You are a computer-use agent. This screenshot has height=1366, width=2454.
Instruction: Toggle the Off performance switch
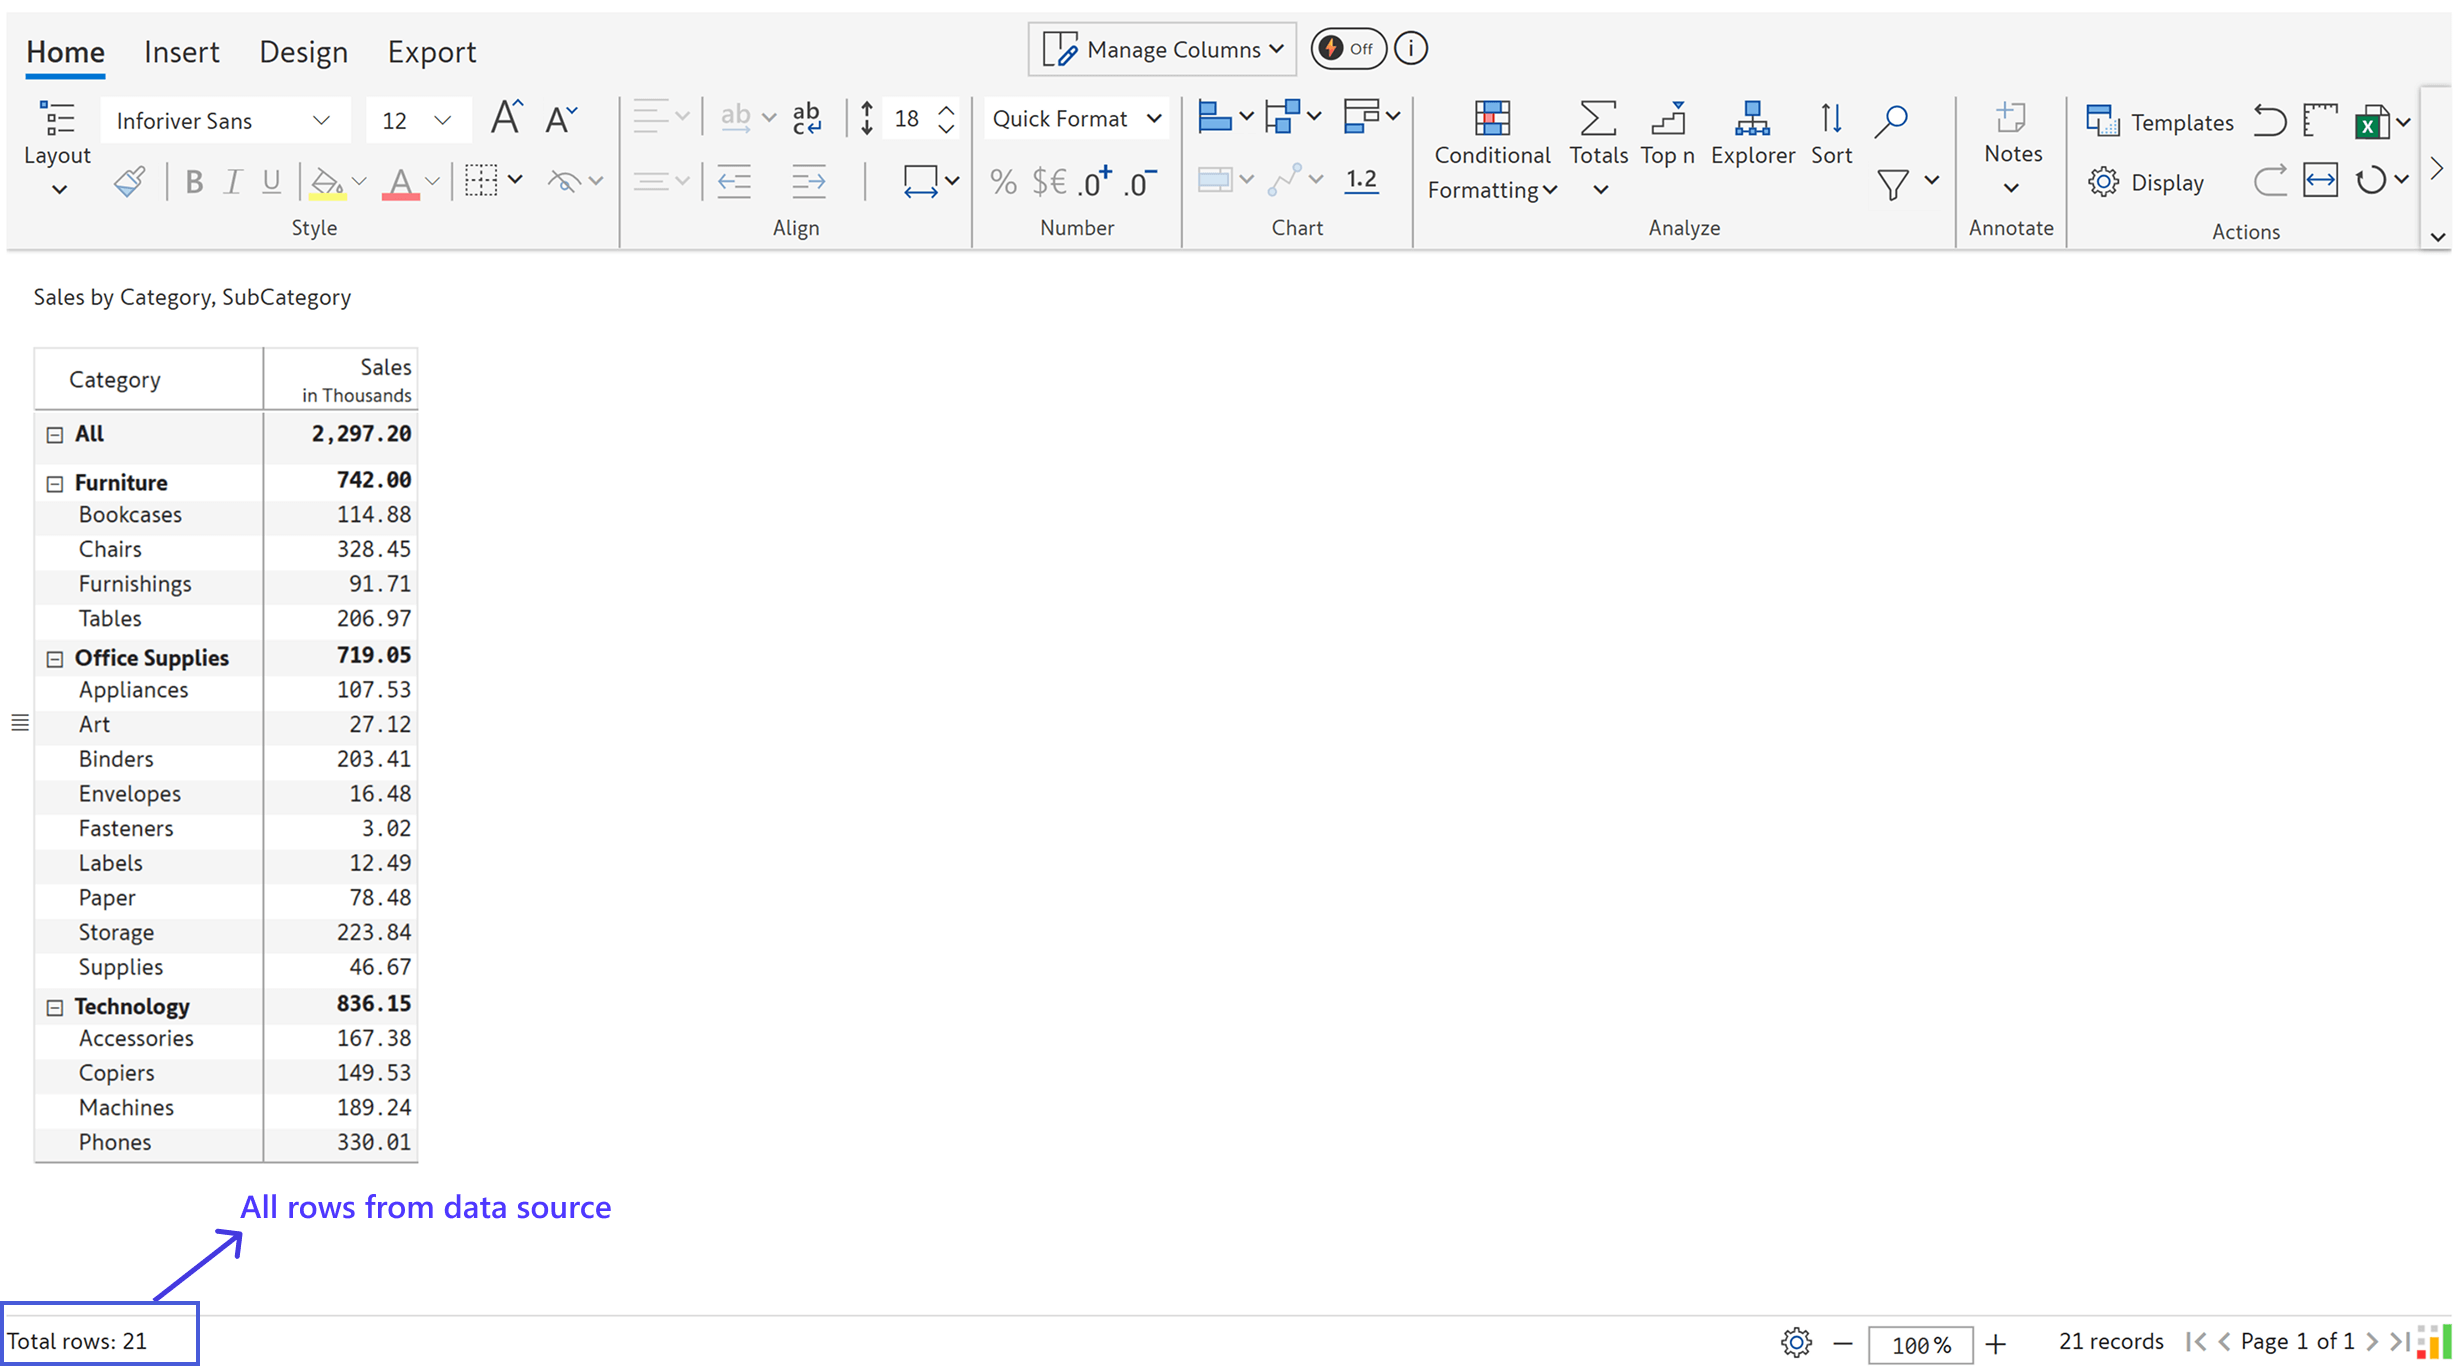[x=1347, y=49]
